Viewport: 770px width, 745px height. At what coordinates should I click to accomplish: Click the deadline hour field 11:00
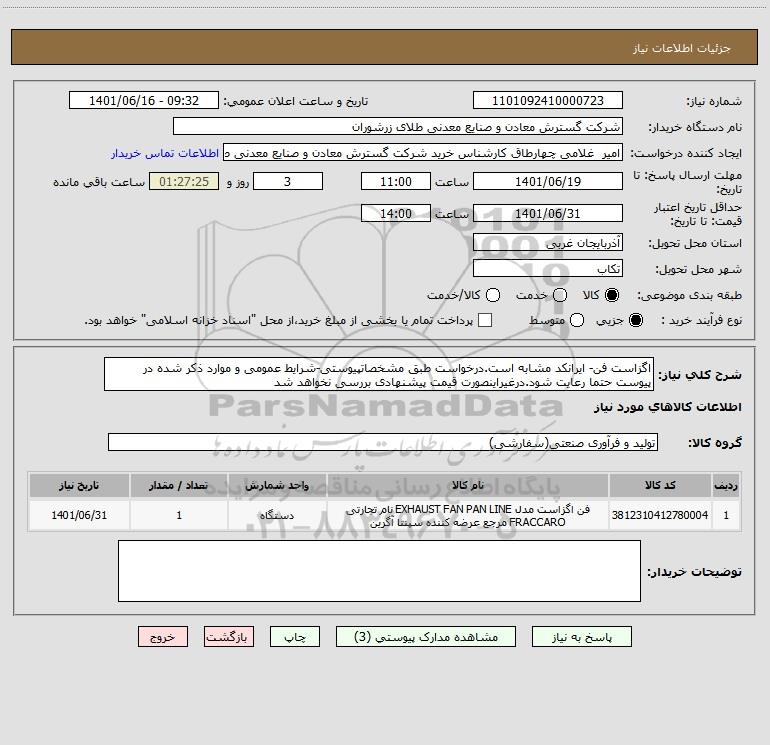coord(396,182)
